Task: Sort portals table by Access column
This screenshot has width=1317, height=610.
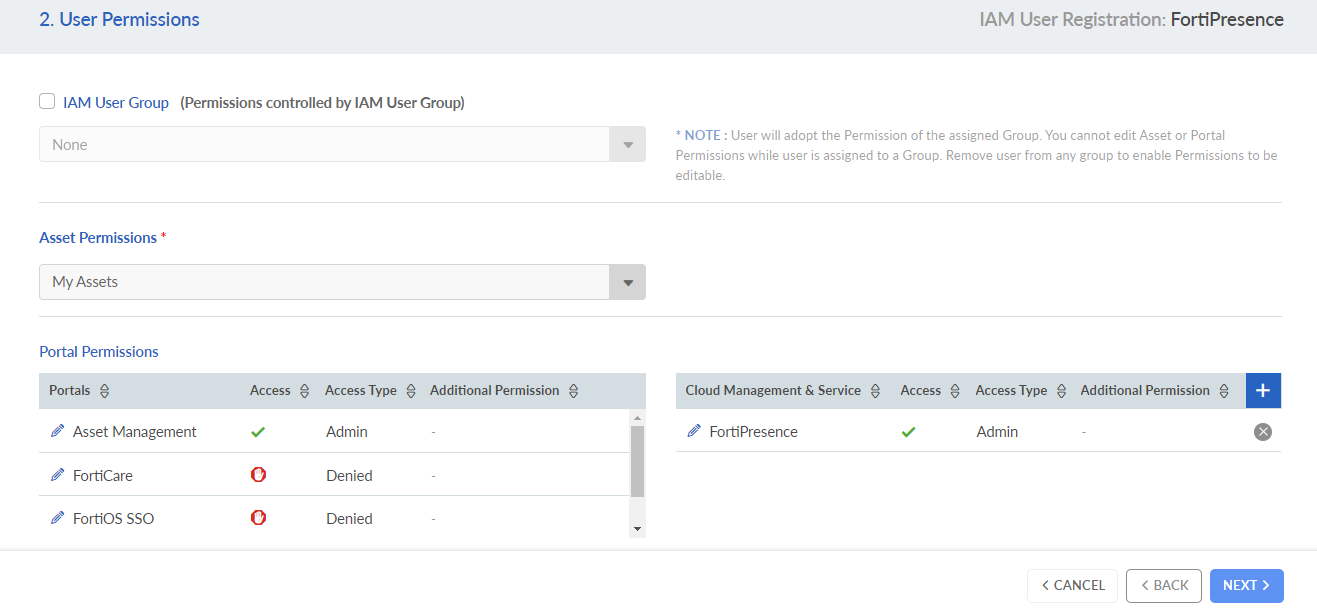Action: click(x=305, y=391)
